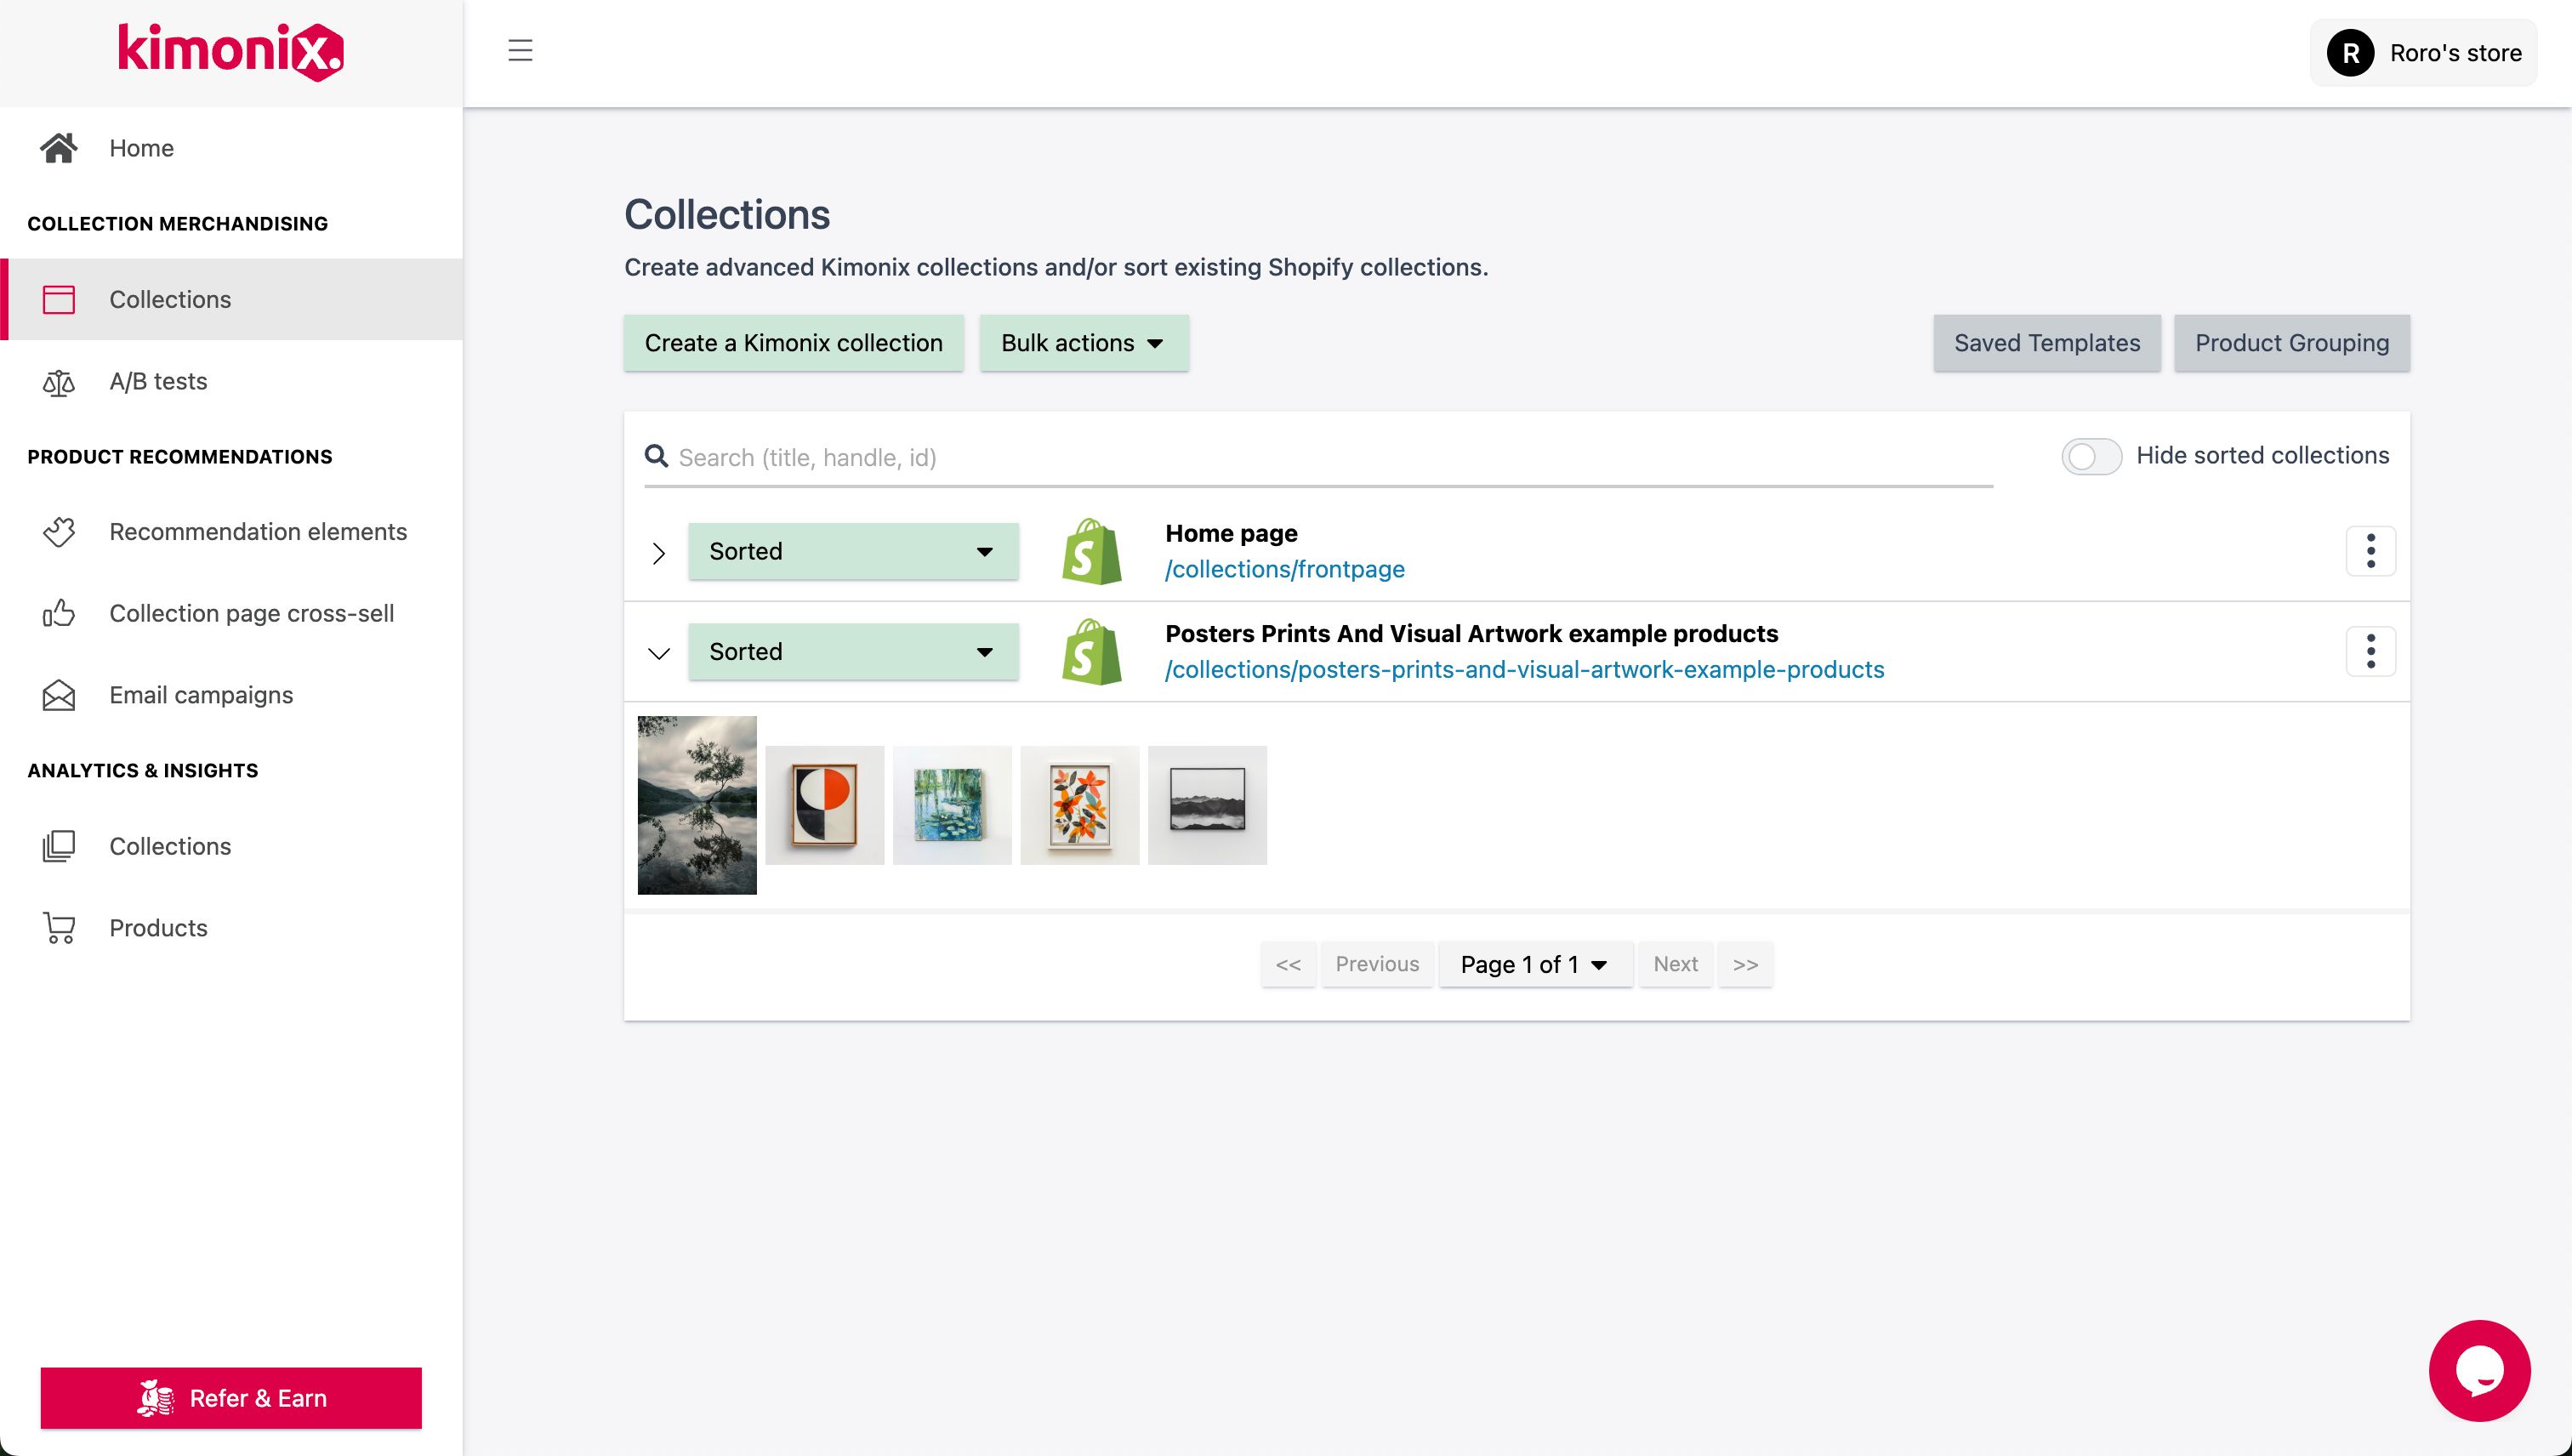2572x1456 pixels.
Task: Open the three-dot menu for Home page
Action: 2371,550
